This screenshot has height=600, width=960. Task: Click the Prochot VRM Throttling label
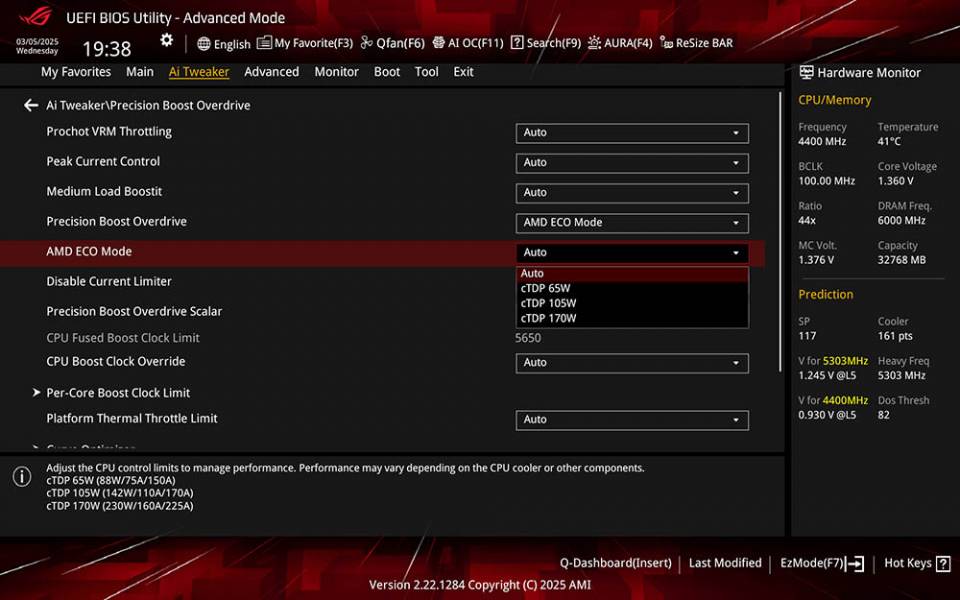pyautogui.click(x=109, y=132)
